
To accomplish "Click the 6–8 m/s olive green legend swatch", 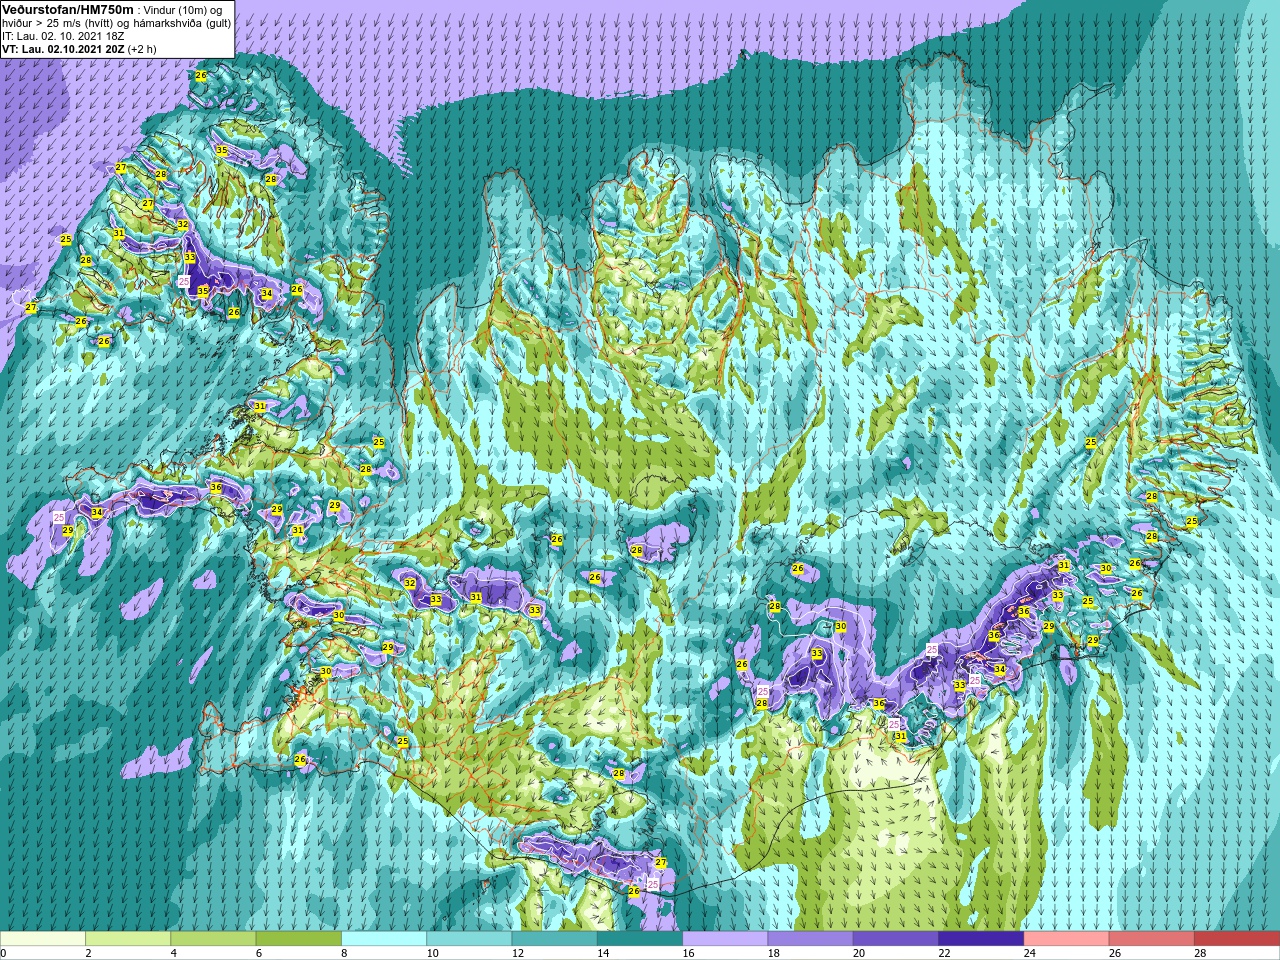I will (299, 939).
